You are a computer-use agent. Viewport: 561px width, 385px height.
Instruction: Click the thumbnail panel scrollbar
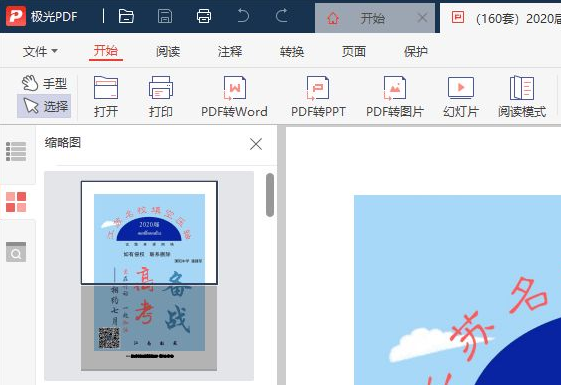(270, 195)
